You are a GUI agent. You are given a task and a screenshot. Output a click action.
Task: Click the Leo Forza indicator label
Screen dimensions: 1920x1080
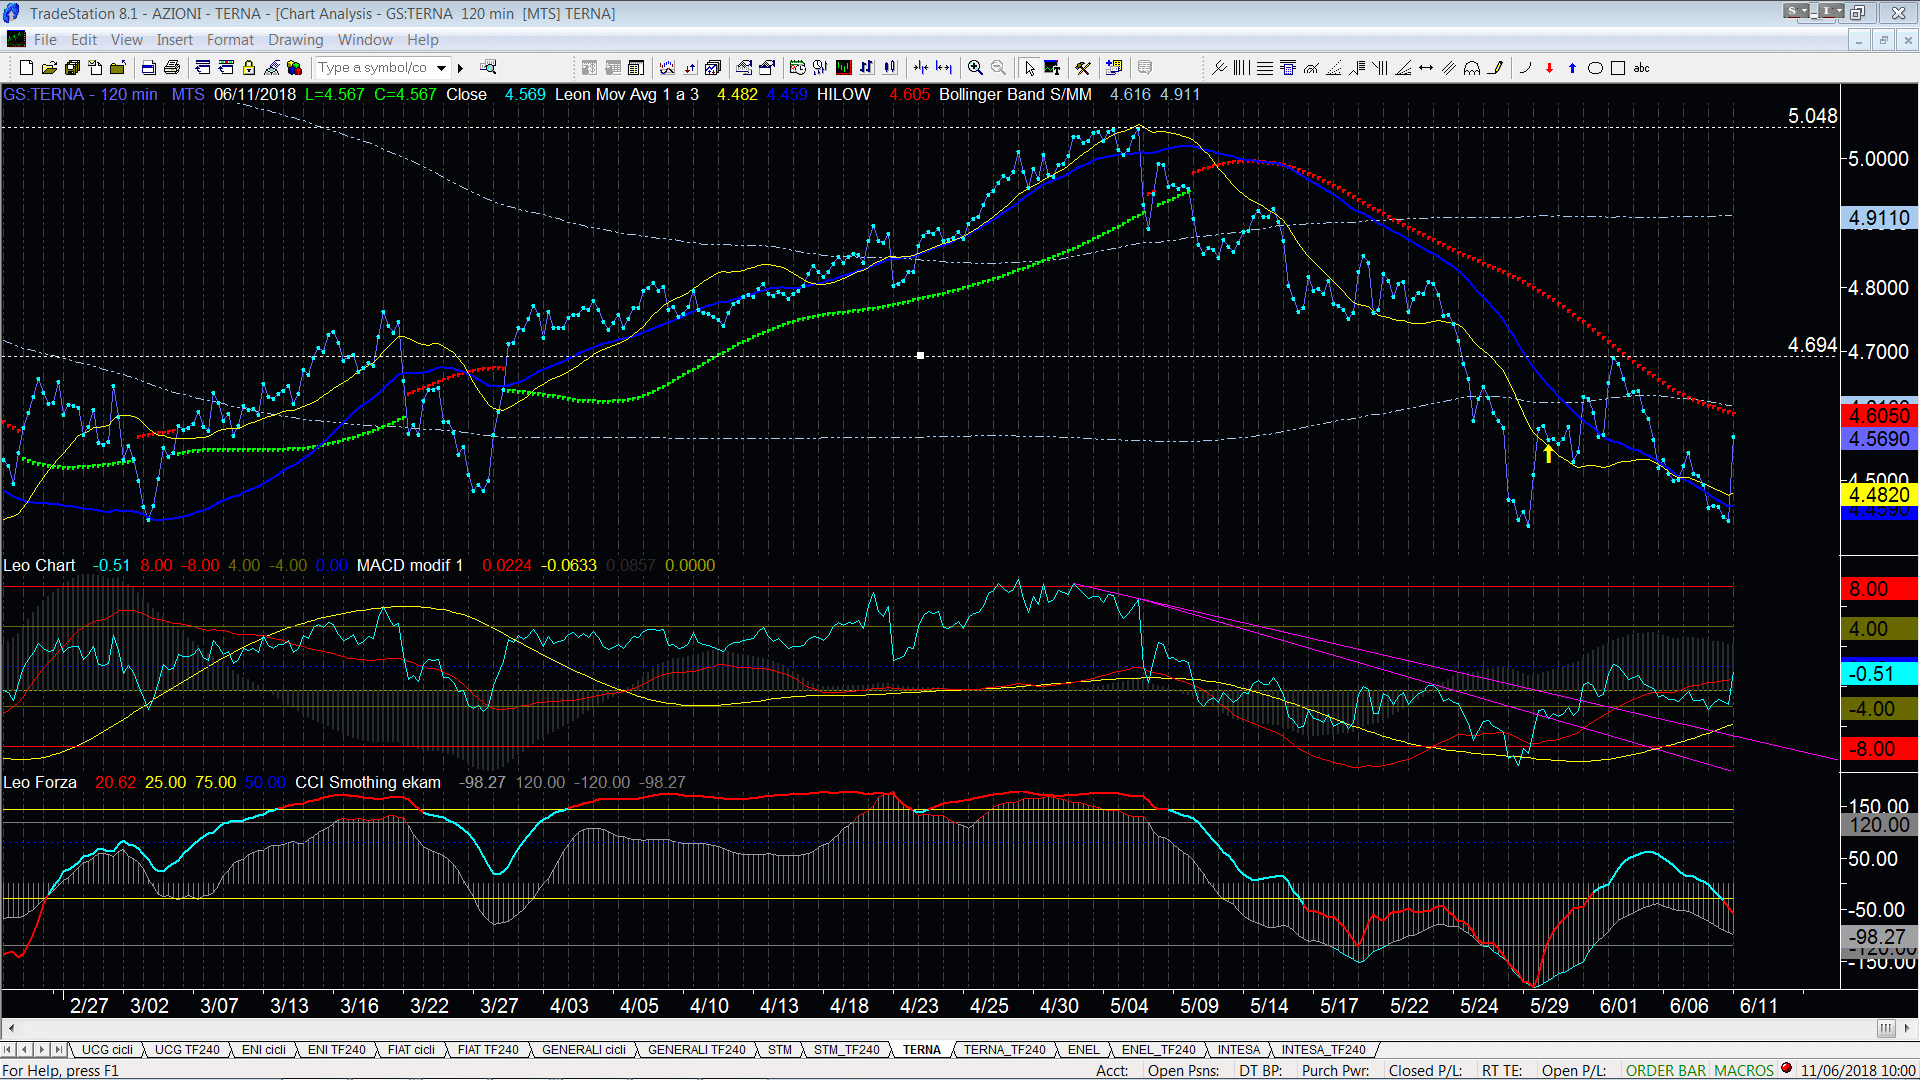(40, 782)
